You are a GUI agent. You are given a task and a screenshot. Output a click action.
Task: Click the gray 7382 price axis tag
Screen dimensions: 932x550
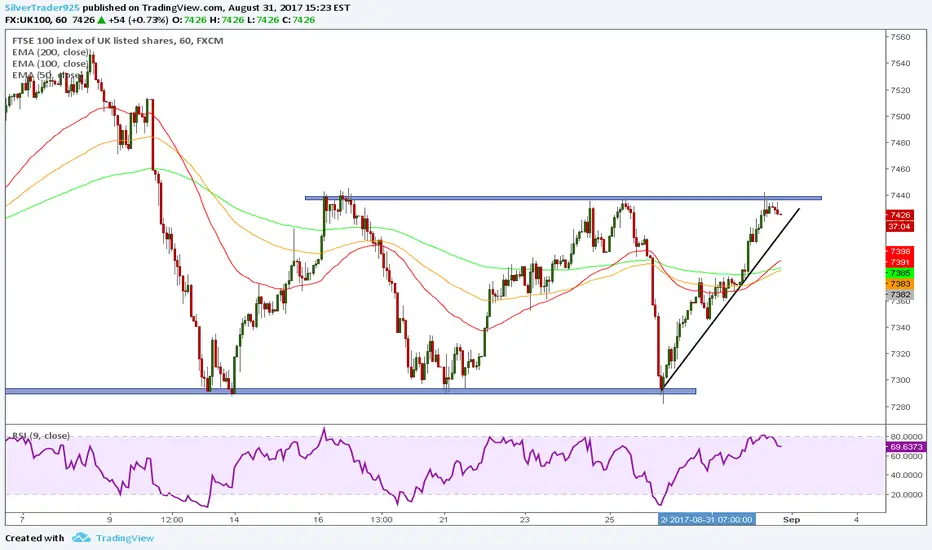pos(900,294)
